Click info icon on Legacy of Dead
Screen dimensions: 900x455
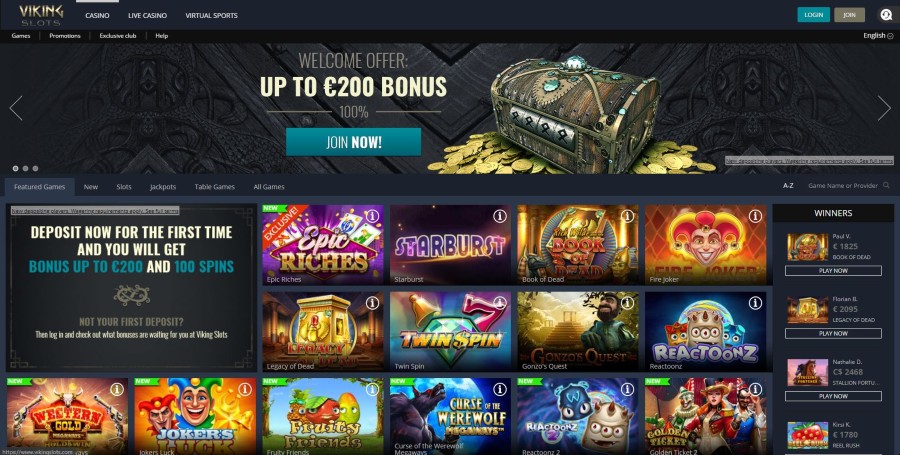coord(373,303)
